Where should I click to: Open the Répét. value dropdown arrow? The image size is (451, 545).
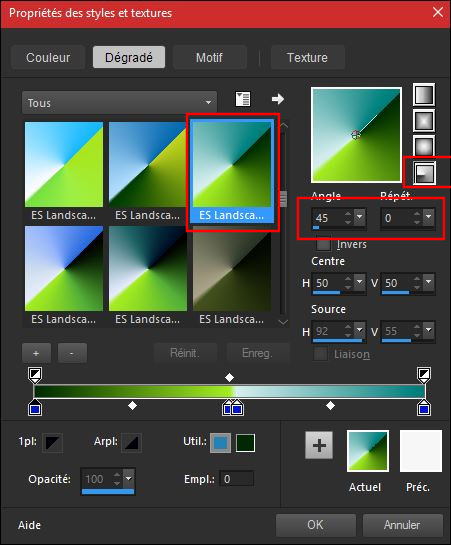pos(429,218)
